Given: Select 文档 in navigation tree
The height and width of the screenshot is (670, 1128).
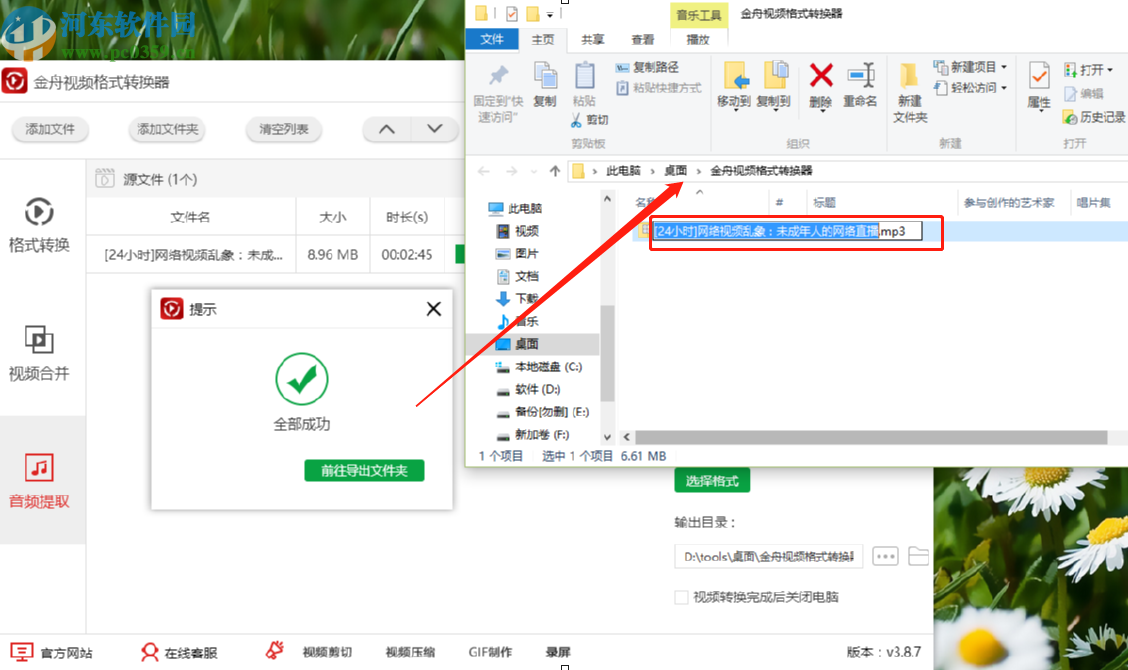Looking at the screenshot, I should 518,276.
